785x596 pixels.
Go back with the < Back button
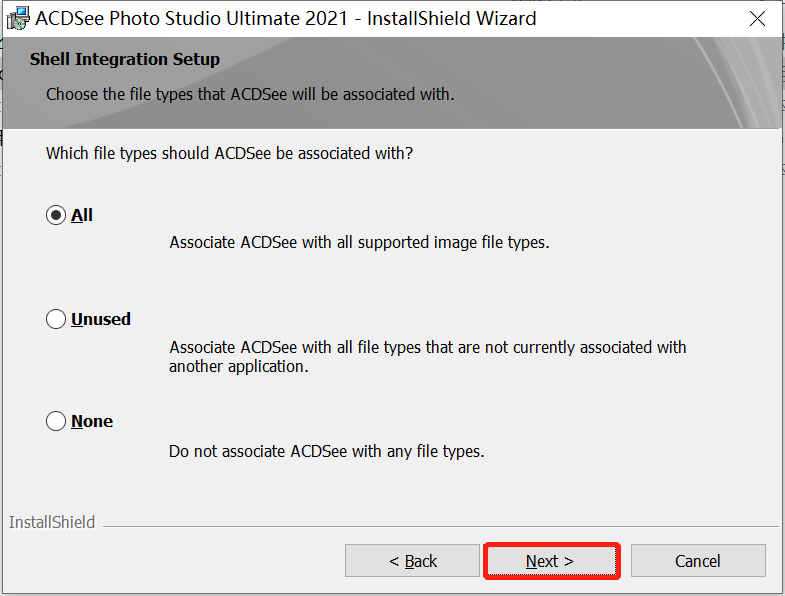tap(412, 561)
